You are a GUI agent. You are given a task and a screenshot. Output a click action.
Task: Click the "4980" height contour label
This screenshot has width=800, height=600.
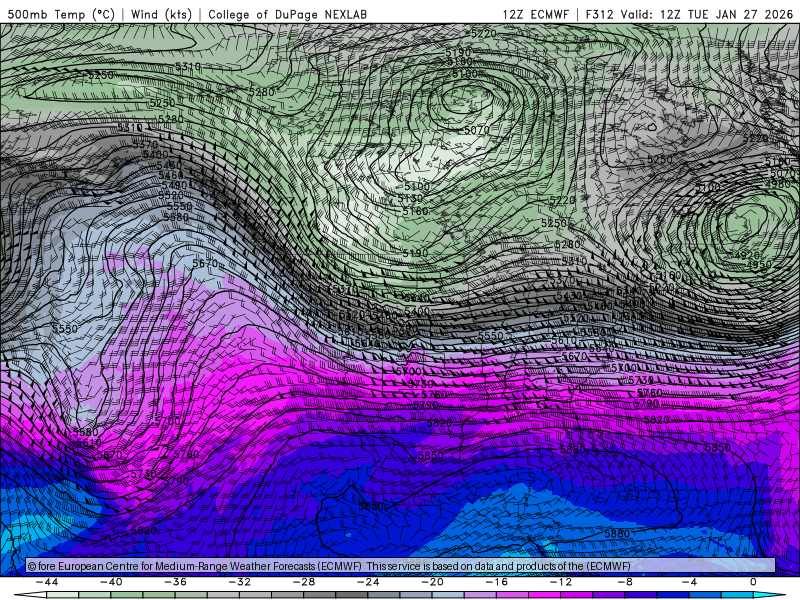779,184
